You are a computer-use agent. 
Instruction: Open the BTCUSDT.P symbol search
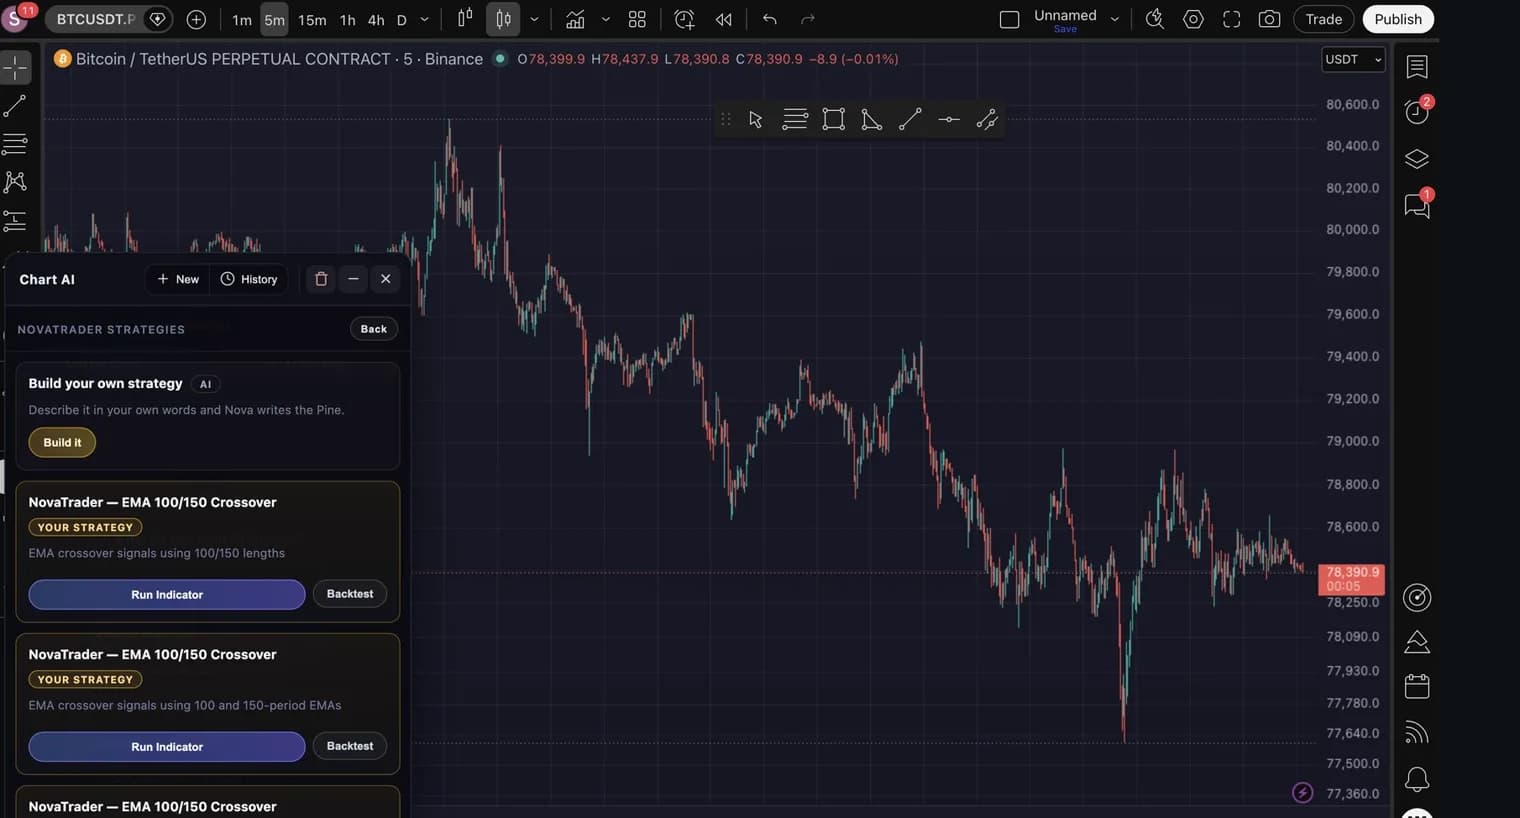pos(95,19)
